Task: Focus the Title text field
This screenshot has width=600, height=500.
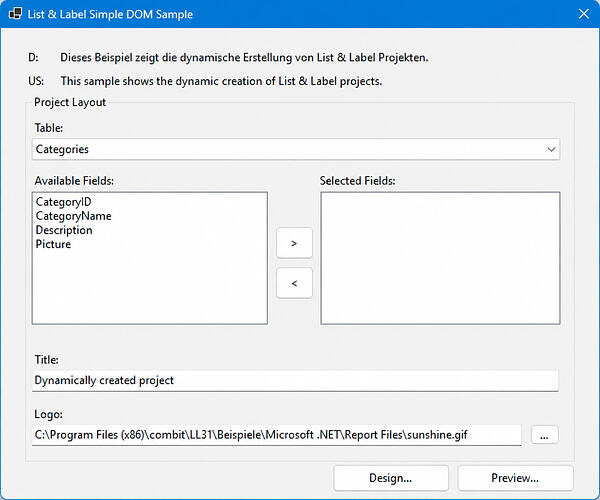Action: 295,380
